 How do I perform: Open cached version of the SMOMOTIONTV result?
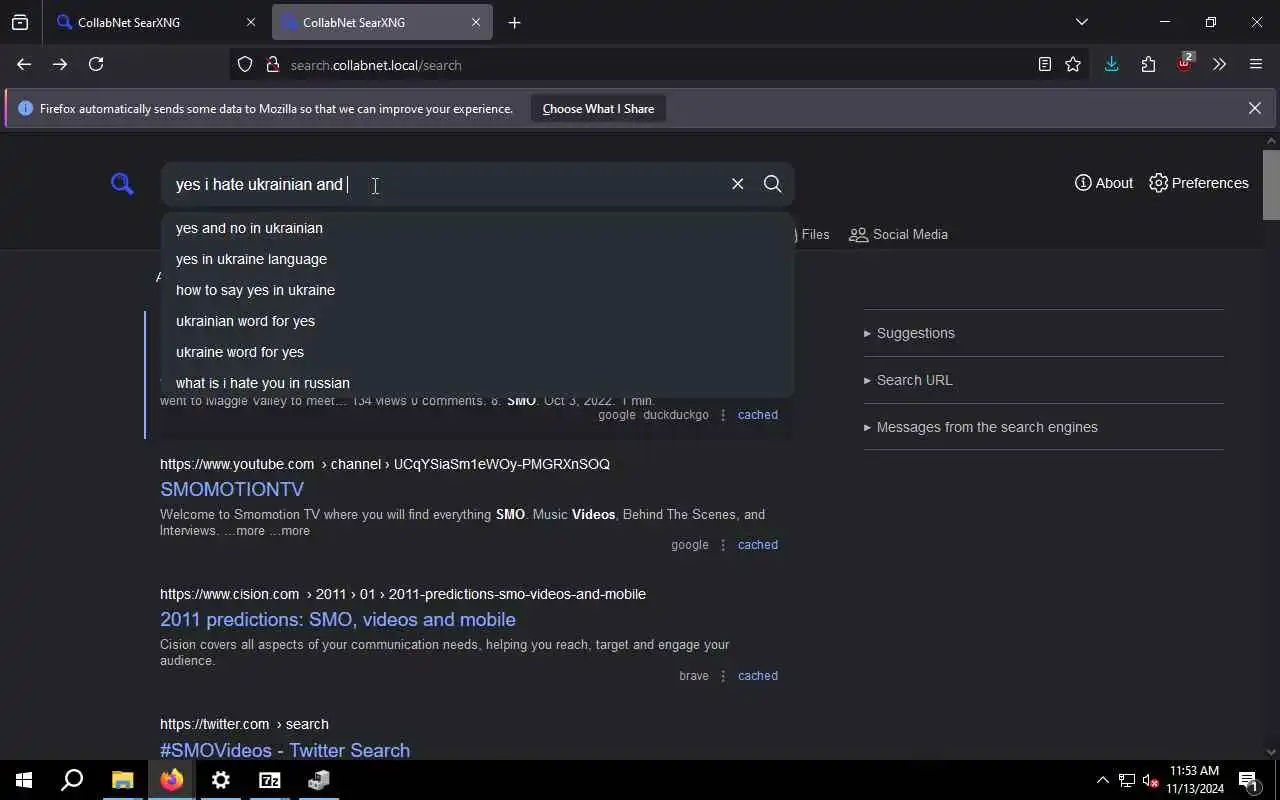pyautogui.click(x=757, y=545)
